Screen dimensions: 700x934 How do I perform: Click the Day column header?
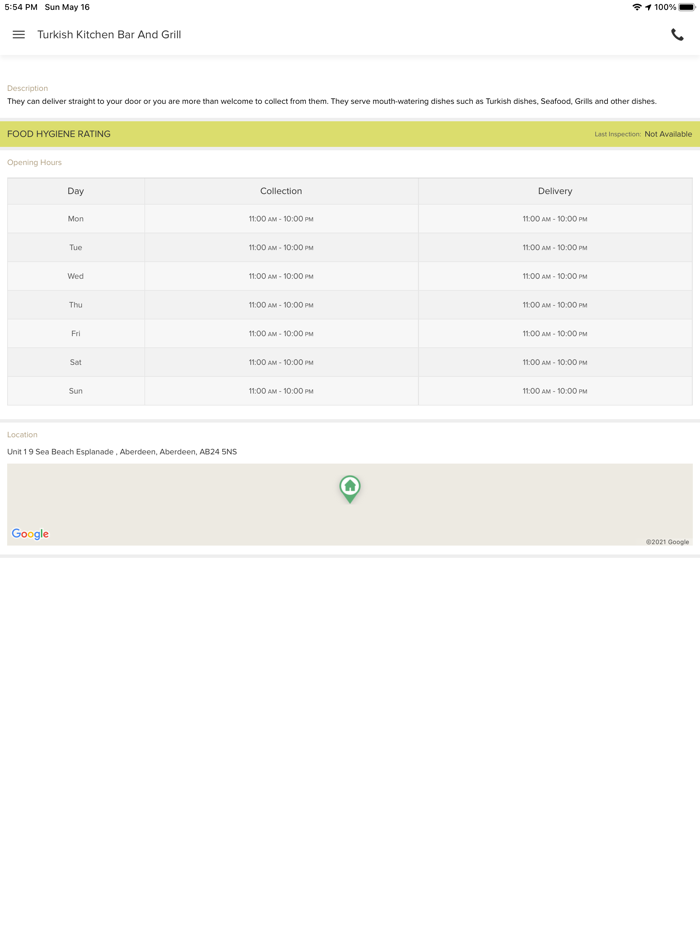click(x=76, y=191)
